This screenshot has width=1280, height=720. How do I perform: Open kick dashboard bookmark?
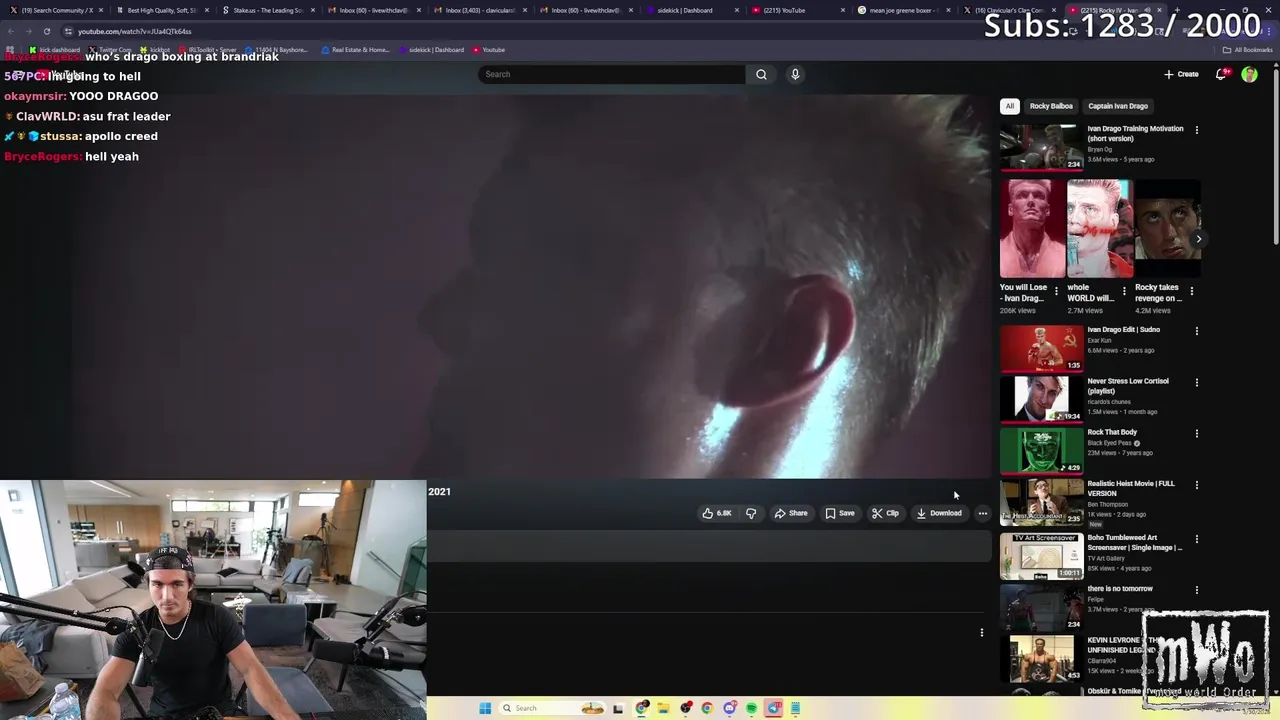pyautogui.click(x=55, y=50)
